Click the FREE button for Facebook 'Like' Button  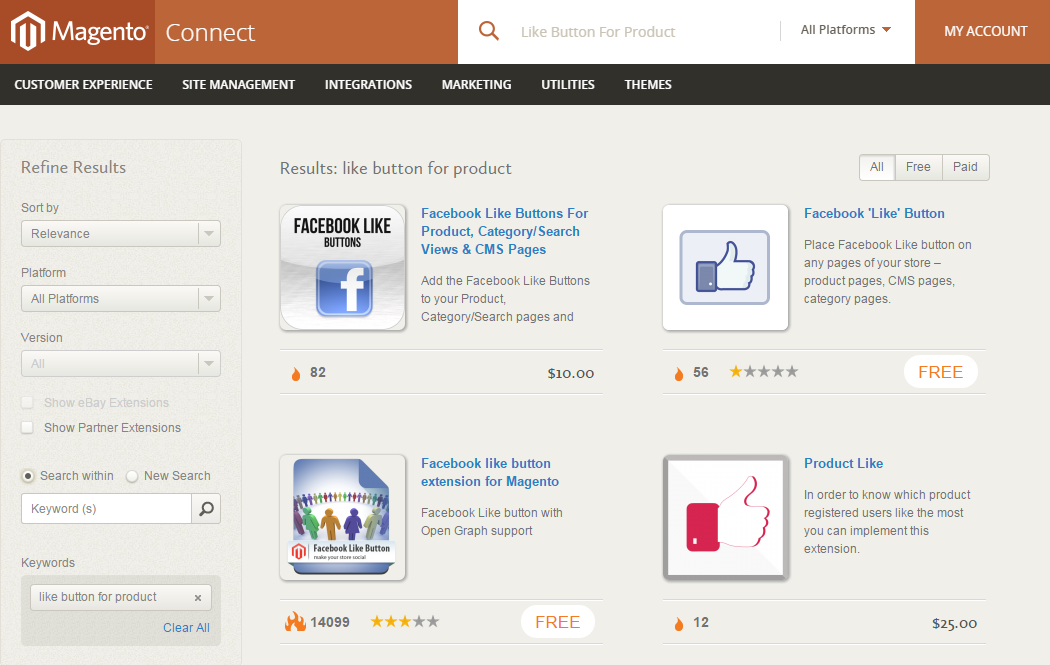pyautogui.click(x=941, y=372)
